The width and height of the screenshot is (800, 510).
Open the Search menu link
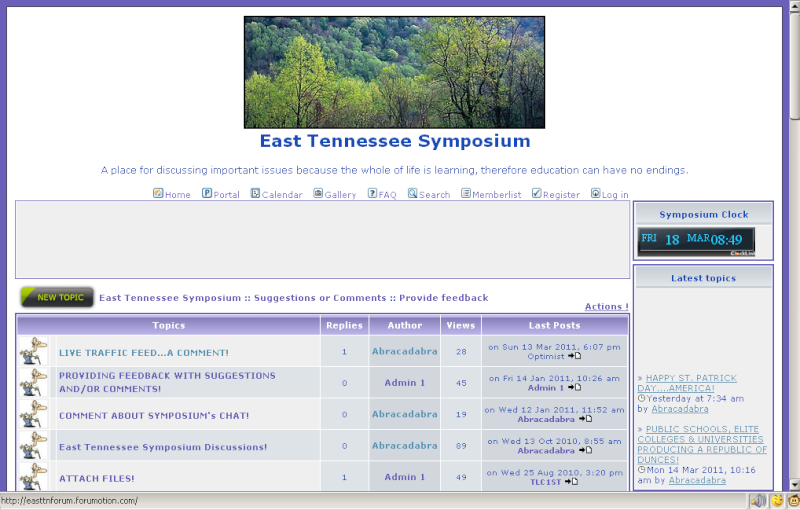[x=435, y=195]
